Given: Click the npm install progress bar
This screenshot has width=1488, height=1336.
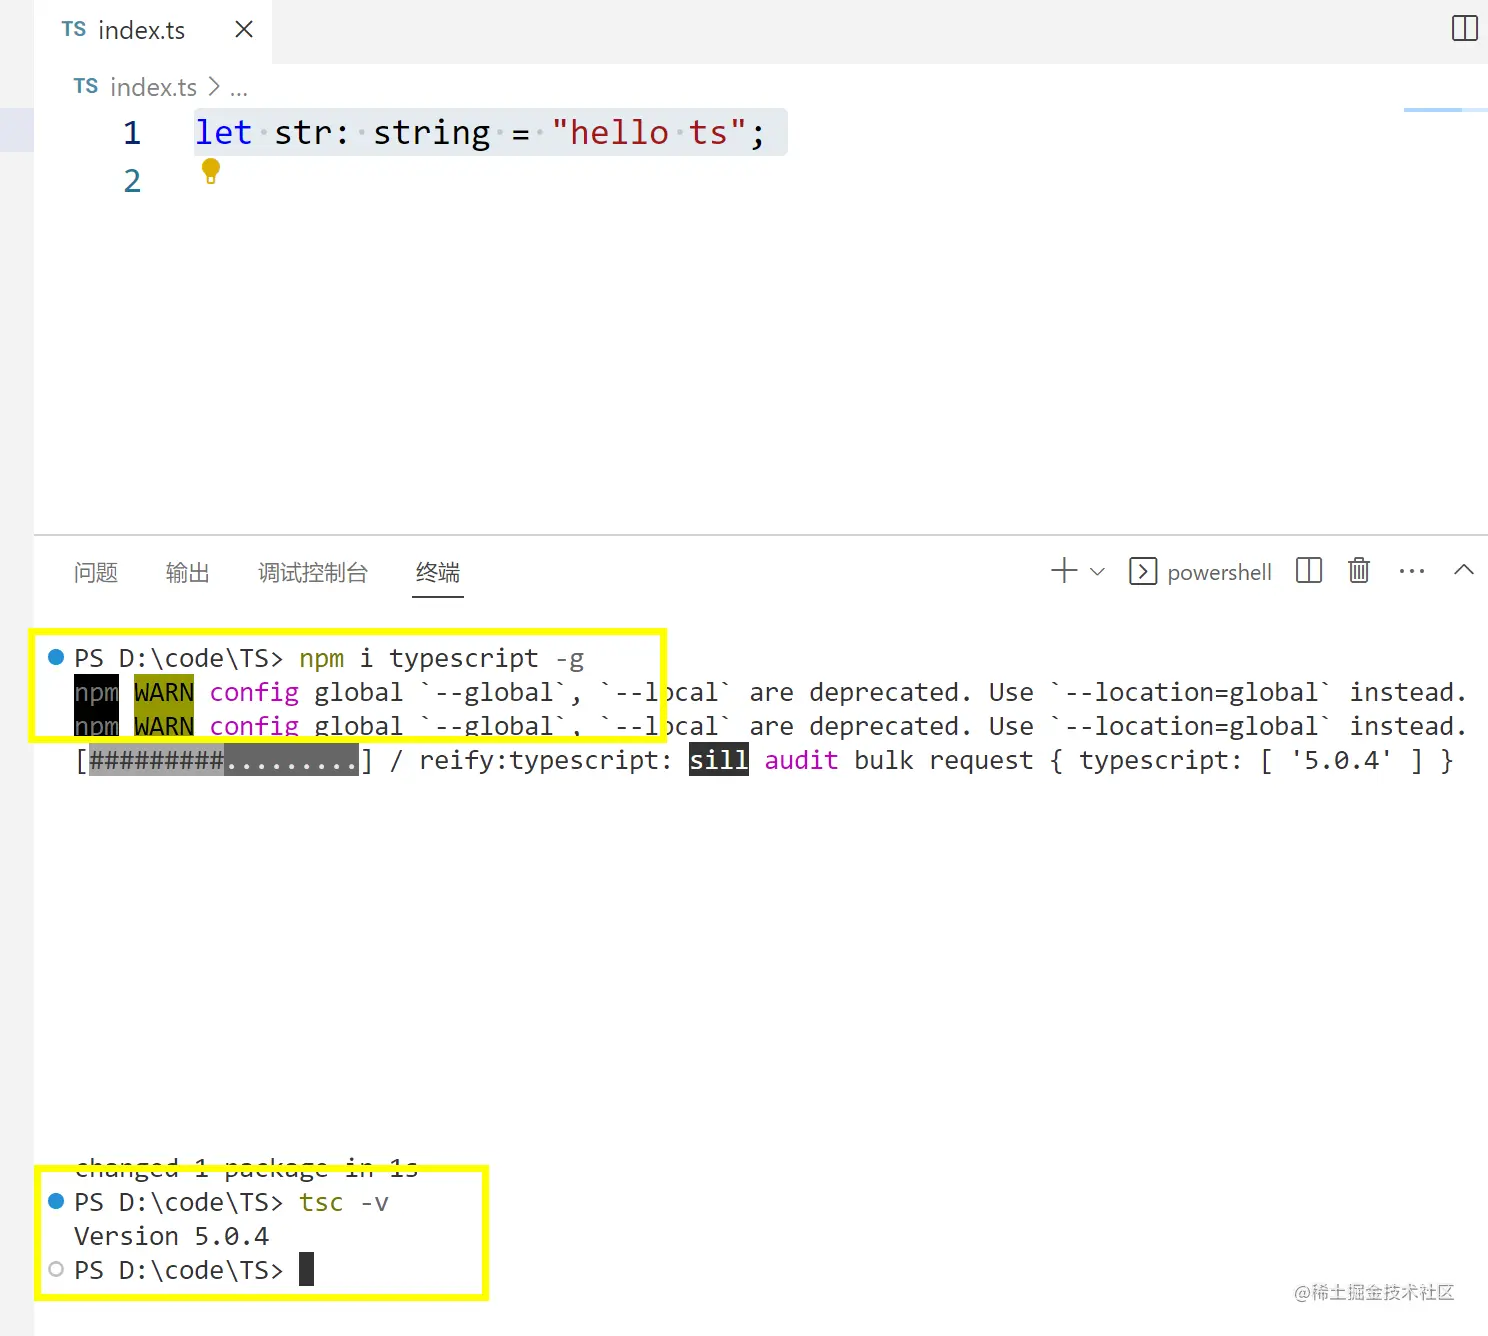Looking at the screenshot, I should click(224, 760).
